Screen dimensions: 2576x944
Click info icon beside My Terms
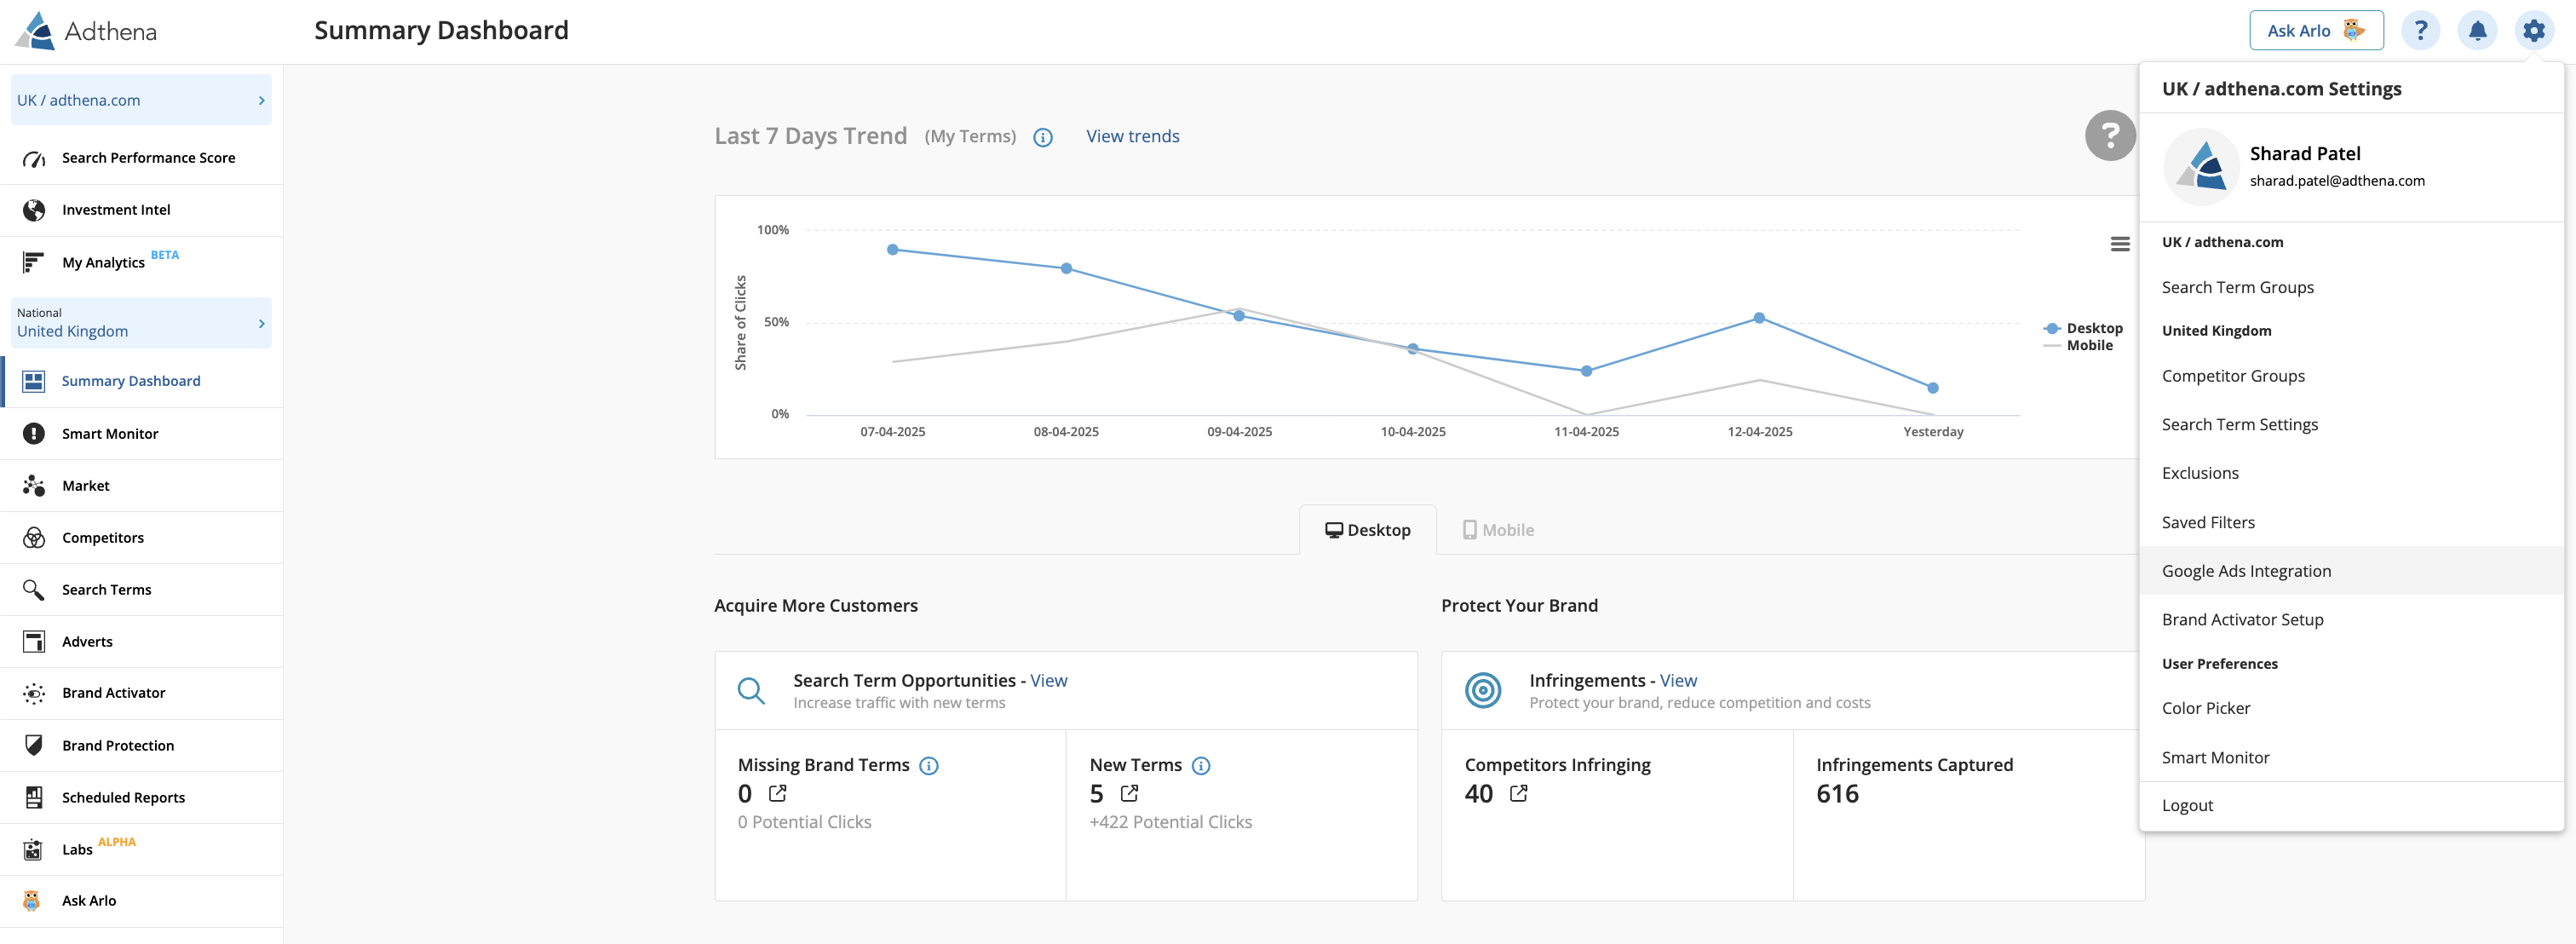tap(1042, 138)
